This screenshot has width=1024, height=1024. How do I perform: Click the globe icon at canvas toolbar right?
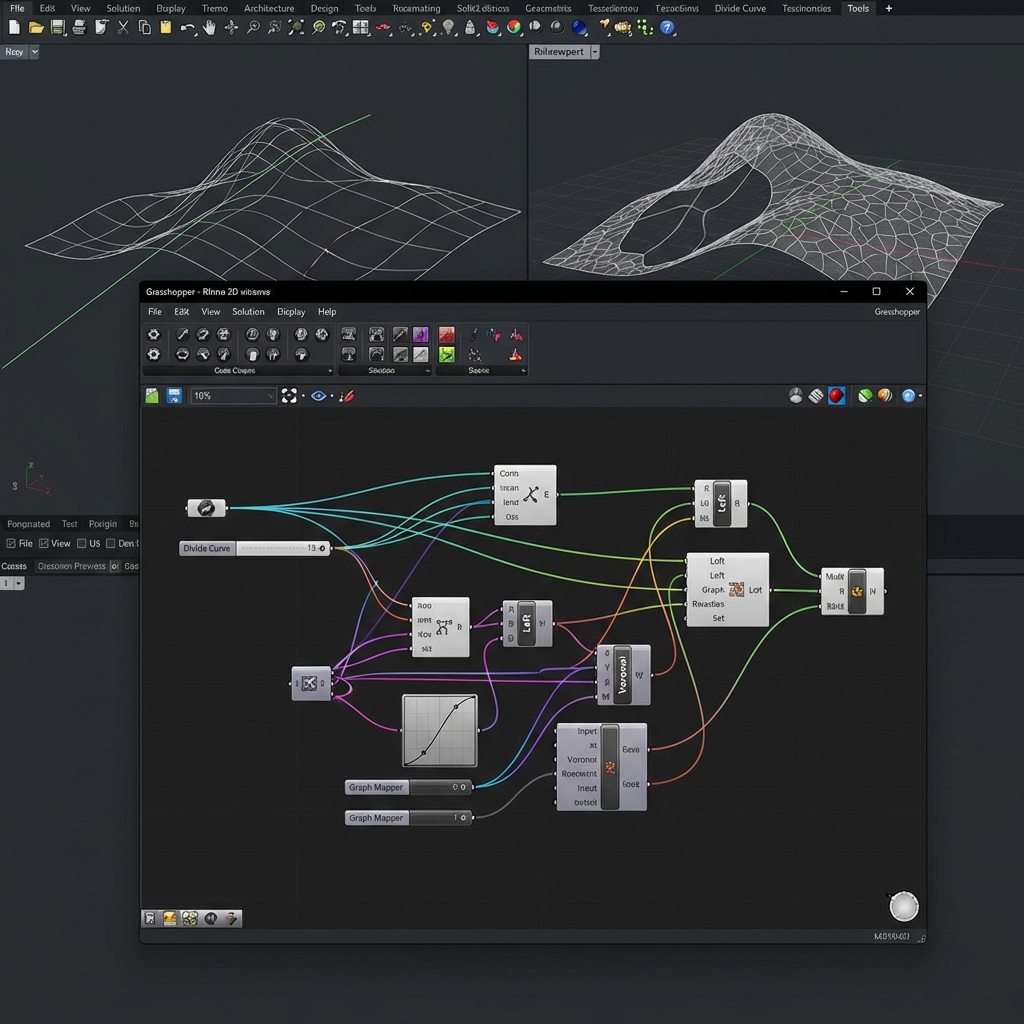click(910, 395)
